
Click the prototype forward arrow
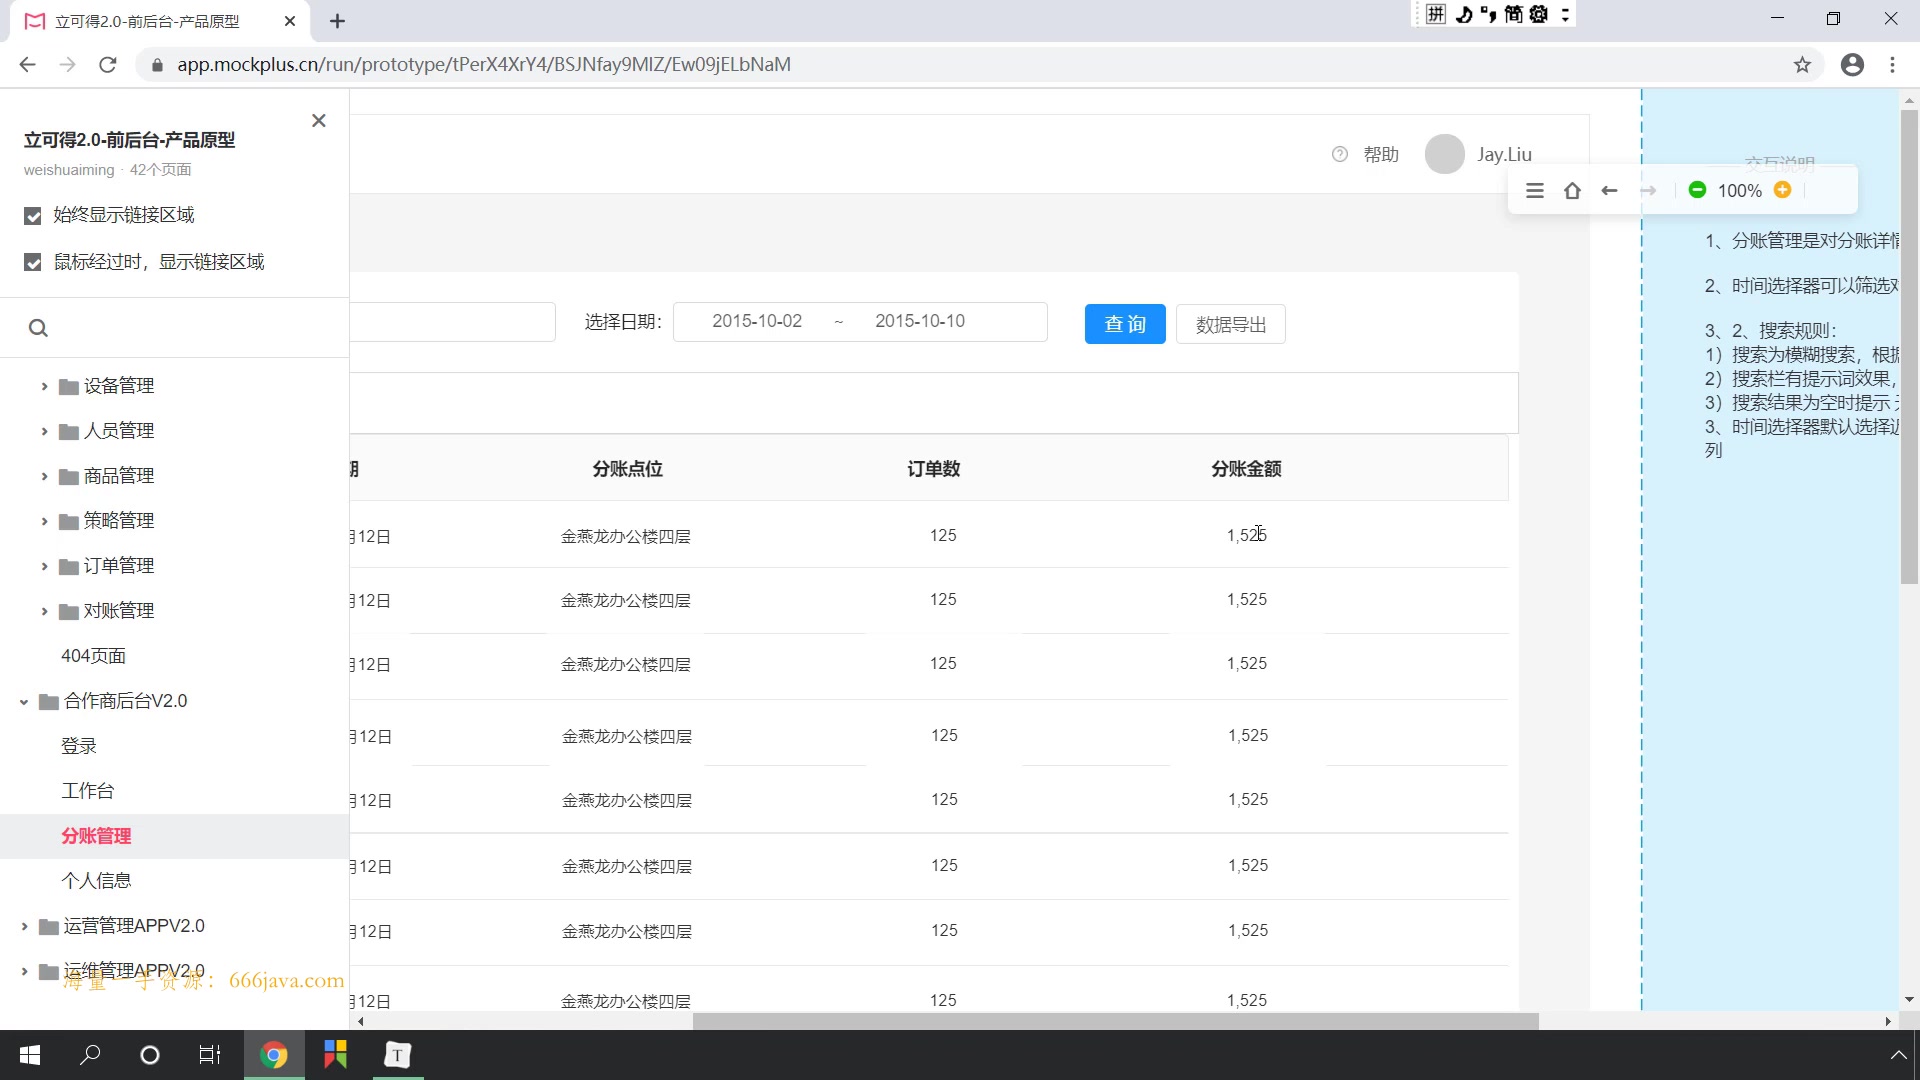1648,191
